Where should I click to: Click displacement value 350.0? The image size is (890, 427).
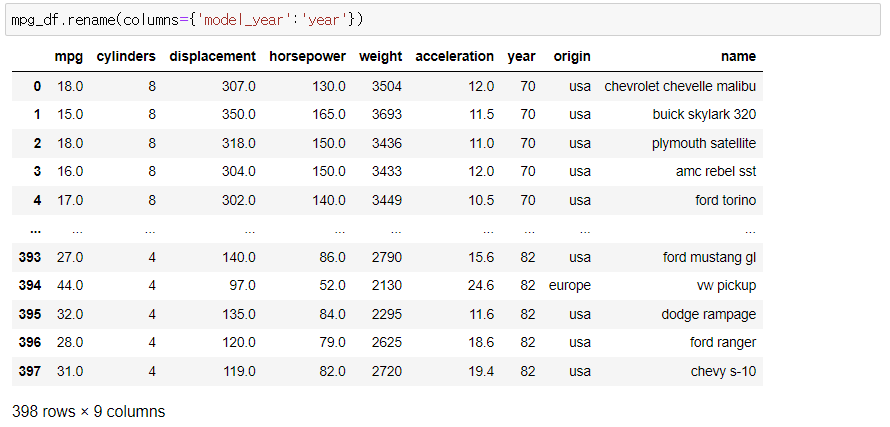pos(239,115)
